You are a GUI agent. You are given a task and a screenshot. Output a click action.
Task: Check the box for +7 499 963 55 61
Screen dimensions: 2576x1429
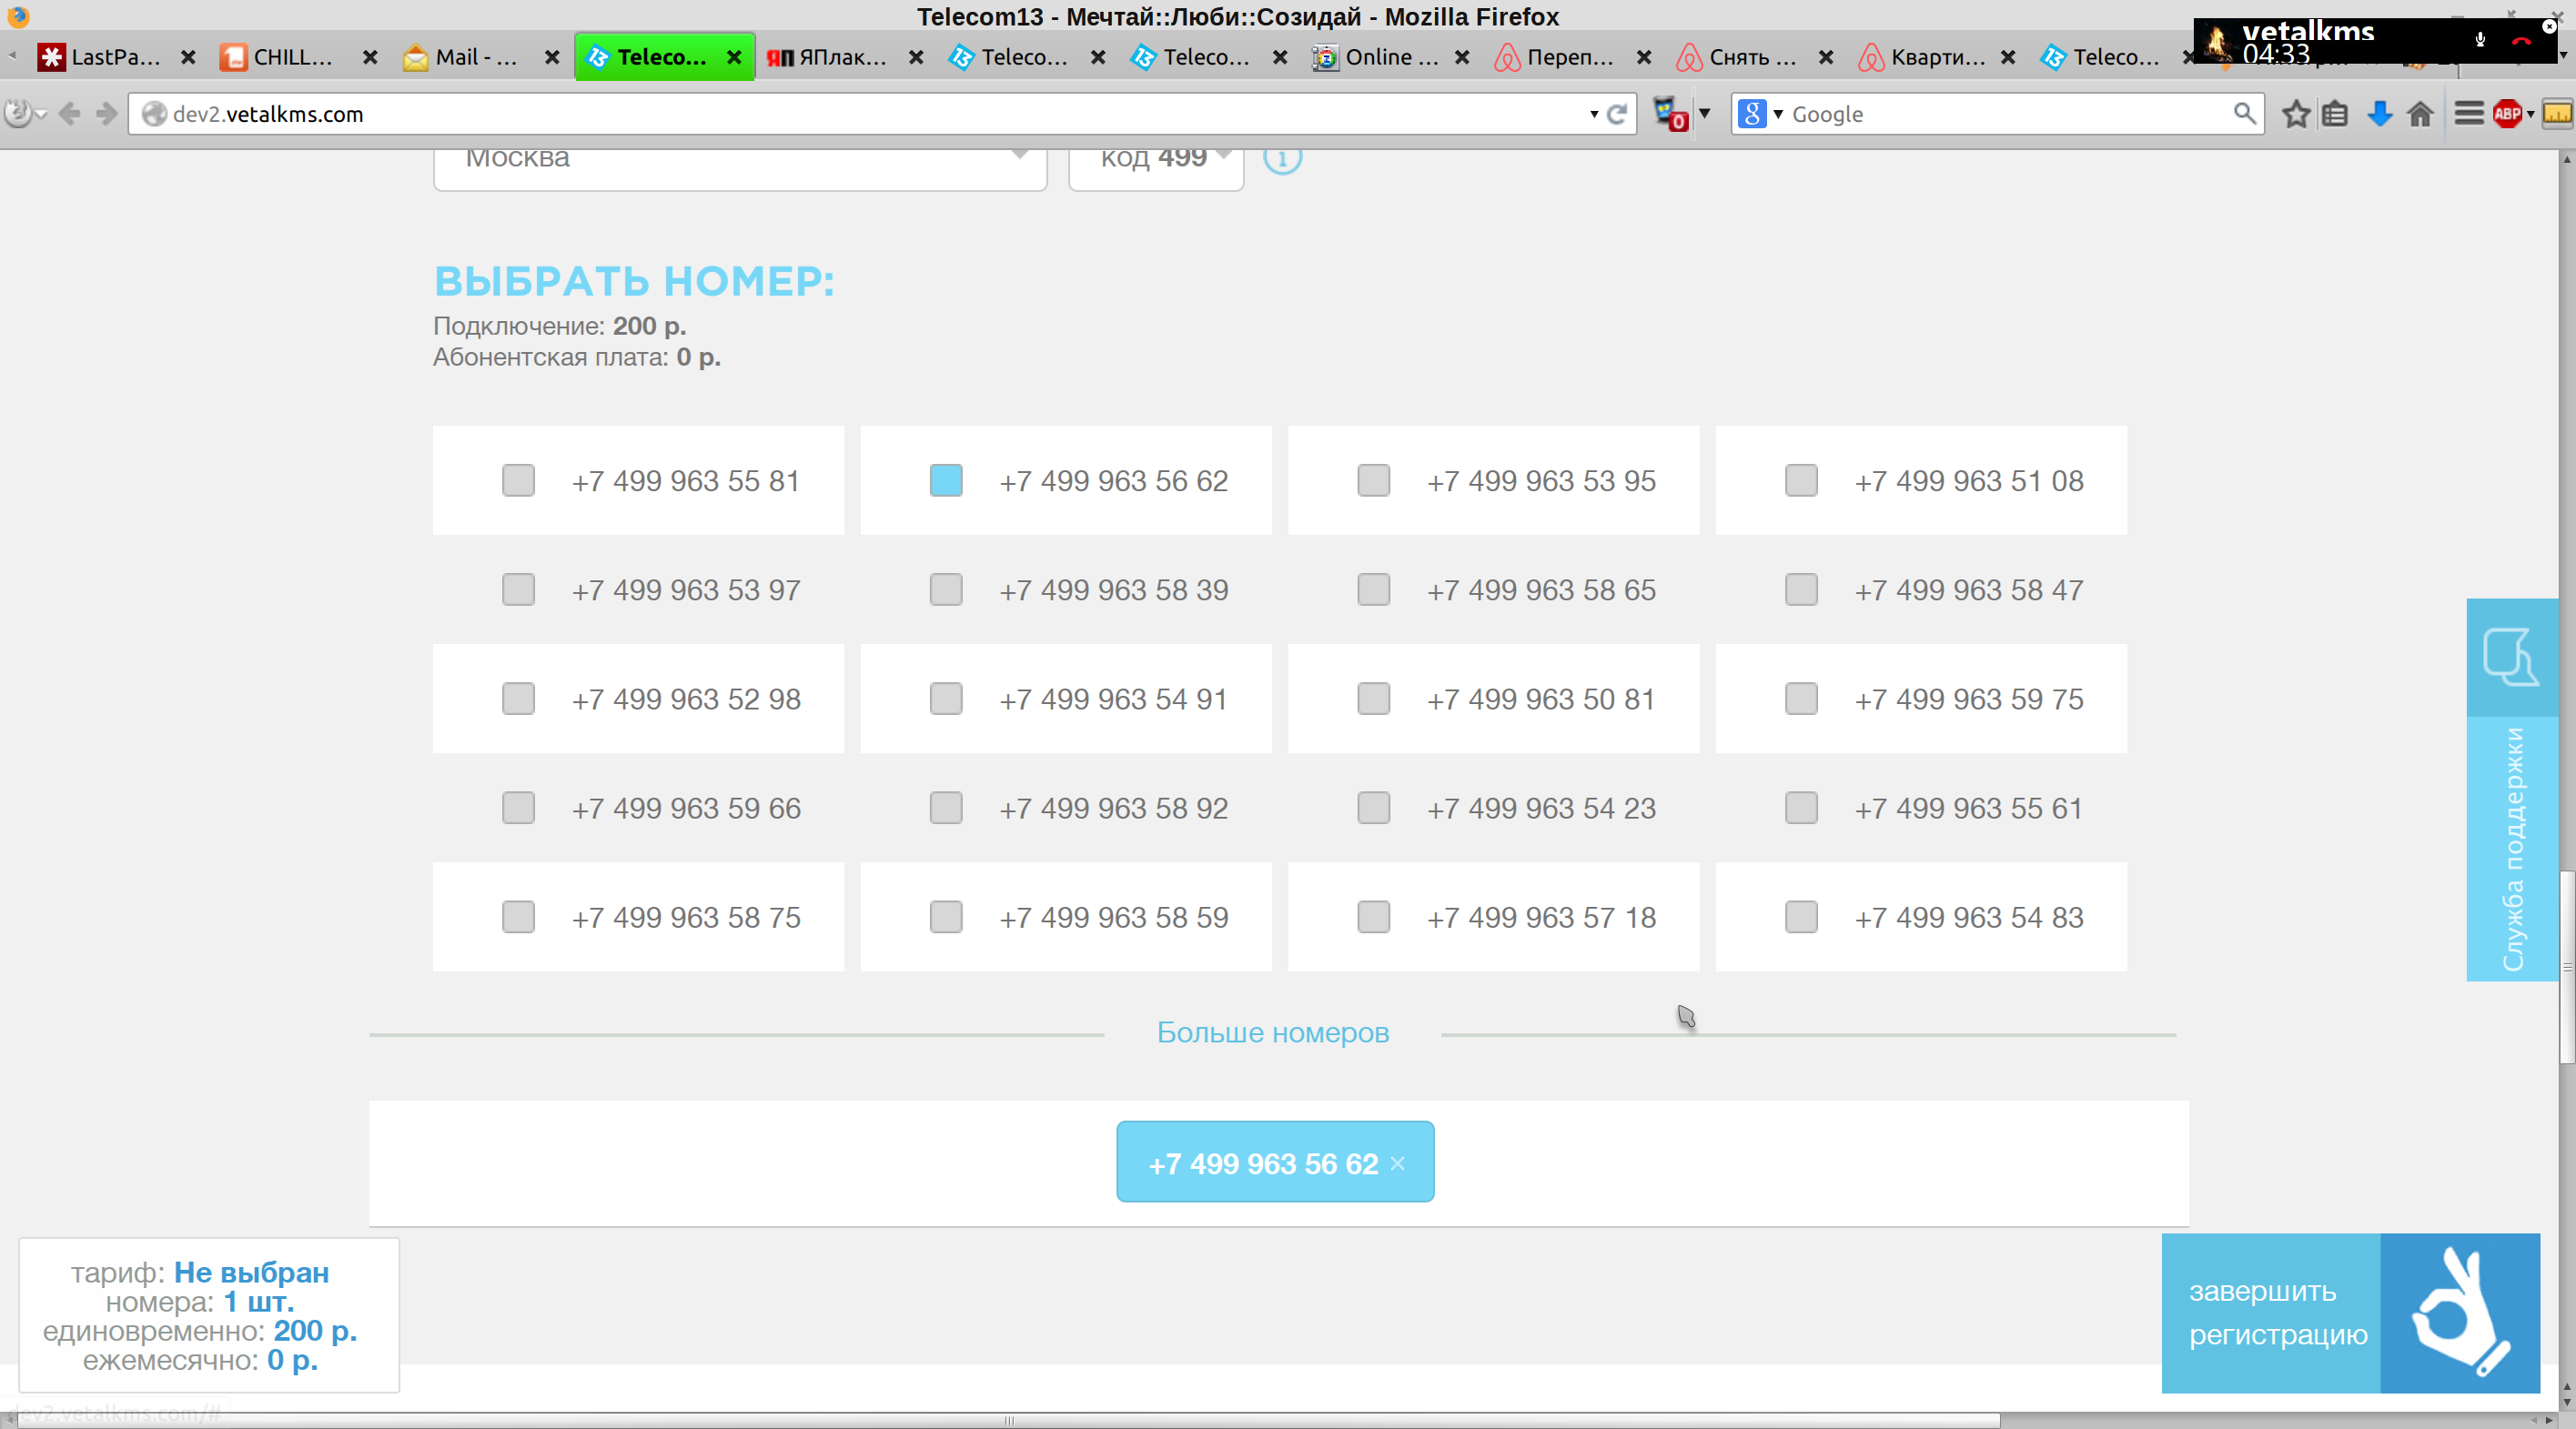pos(1802,808)
